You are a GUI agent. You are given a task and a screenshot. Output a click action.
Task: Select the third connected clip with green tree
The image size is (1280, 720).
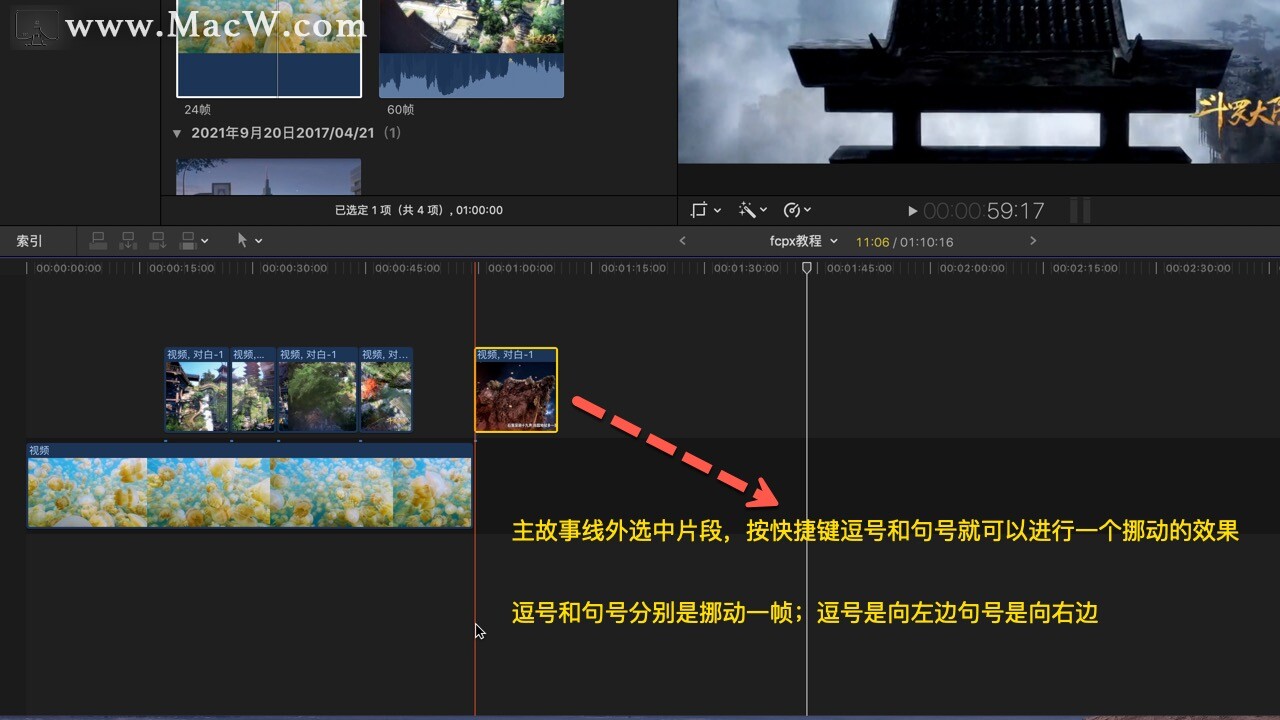[x=317, y=390]
